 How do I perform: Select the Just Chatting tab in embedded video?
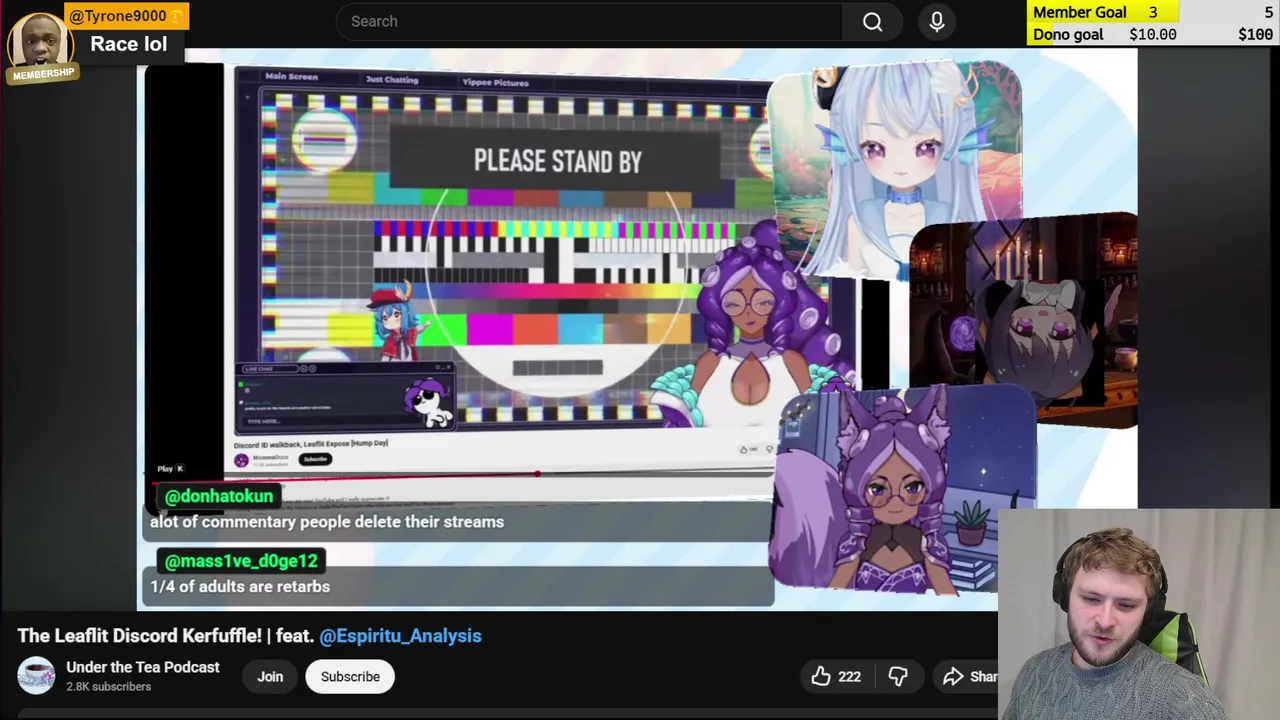click(x=392, y=79)
